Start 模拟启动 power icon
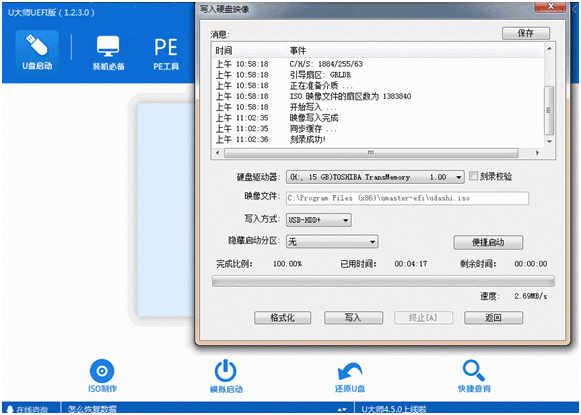The image size is (581, 415). [226, 376]
